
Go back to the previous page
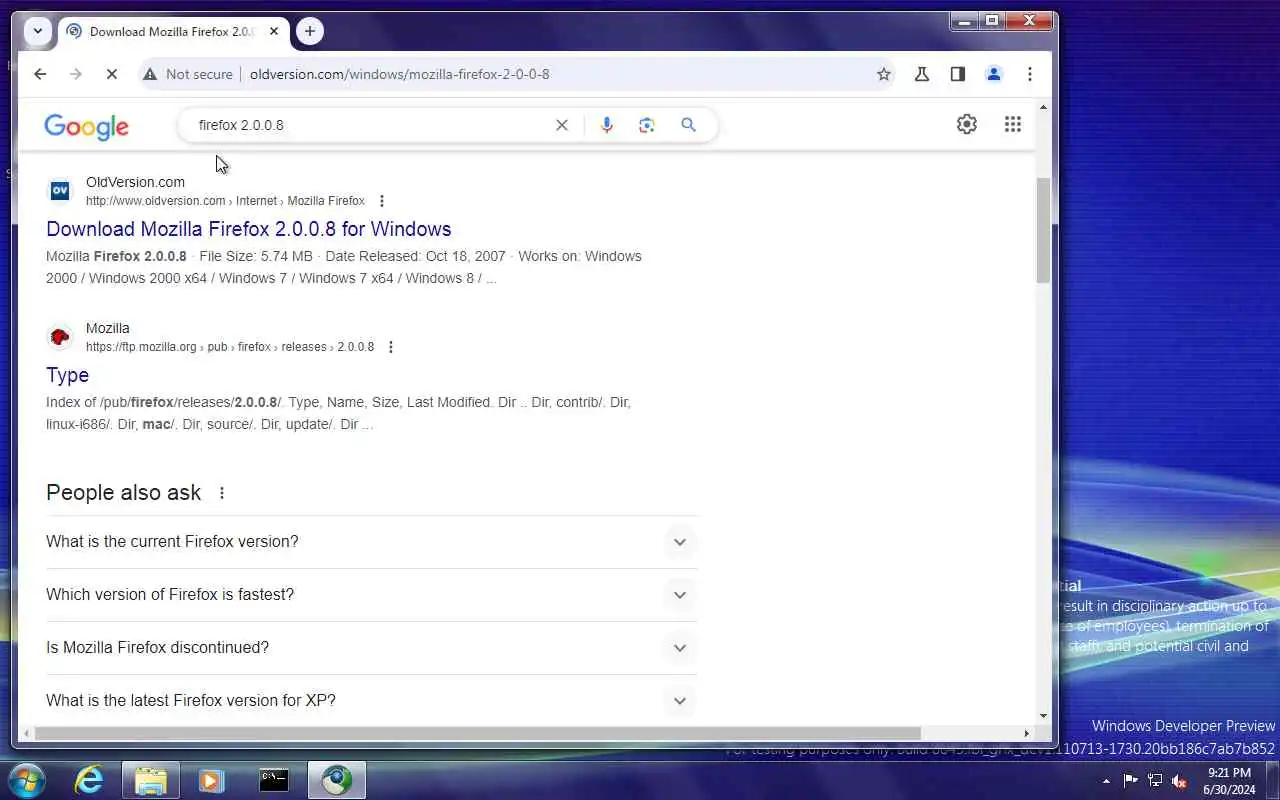tap(40, 74)
